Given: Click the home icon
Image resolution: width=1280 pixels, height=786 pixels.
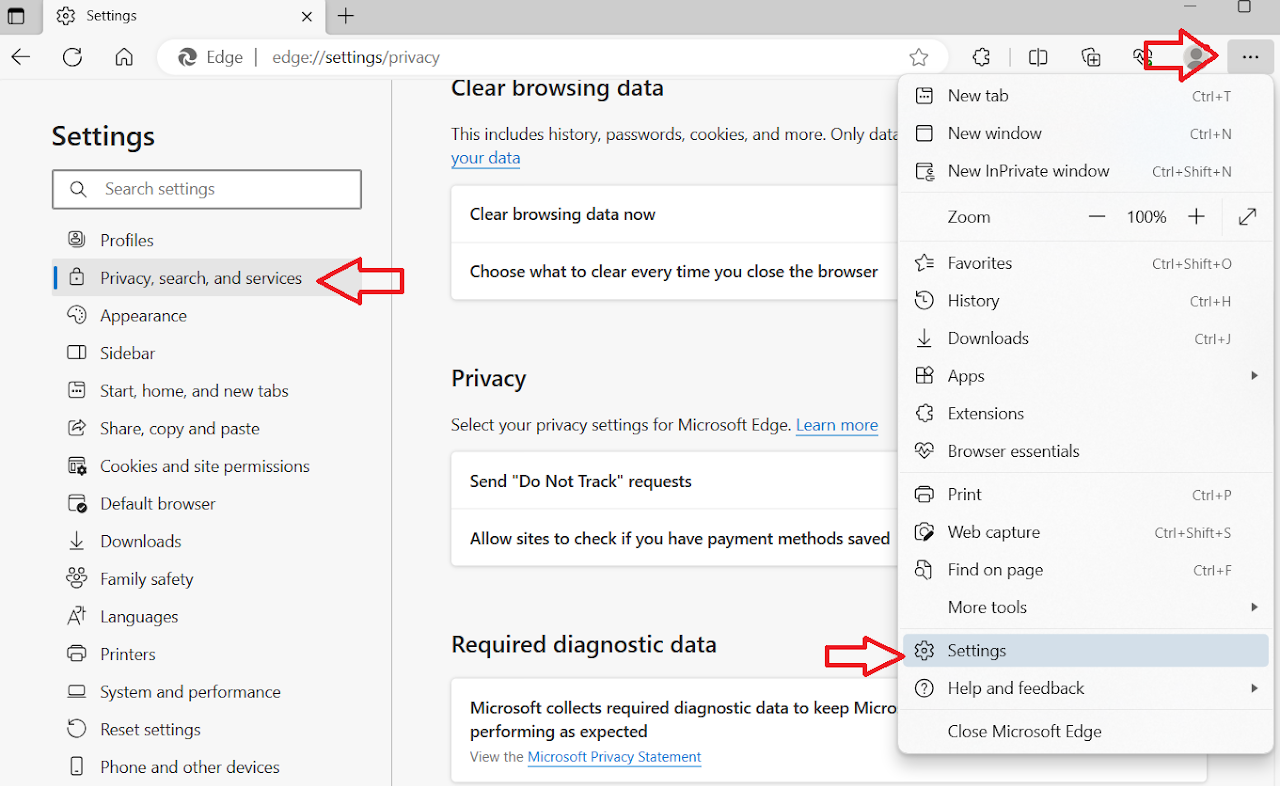Looking at the screenshot, I should [x=124, y=57].
